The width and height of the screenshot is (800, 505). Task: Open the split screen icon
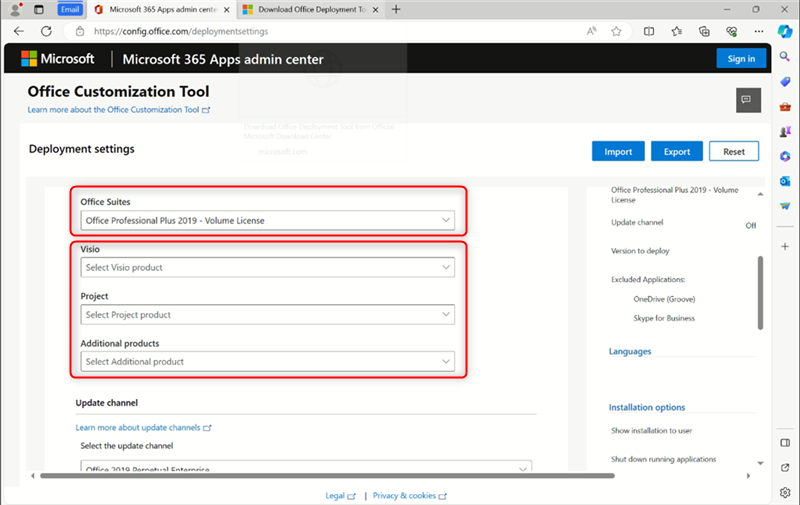[649, 32]
